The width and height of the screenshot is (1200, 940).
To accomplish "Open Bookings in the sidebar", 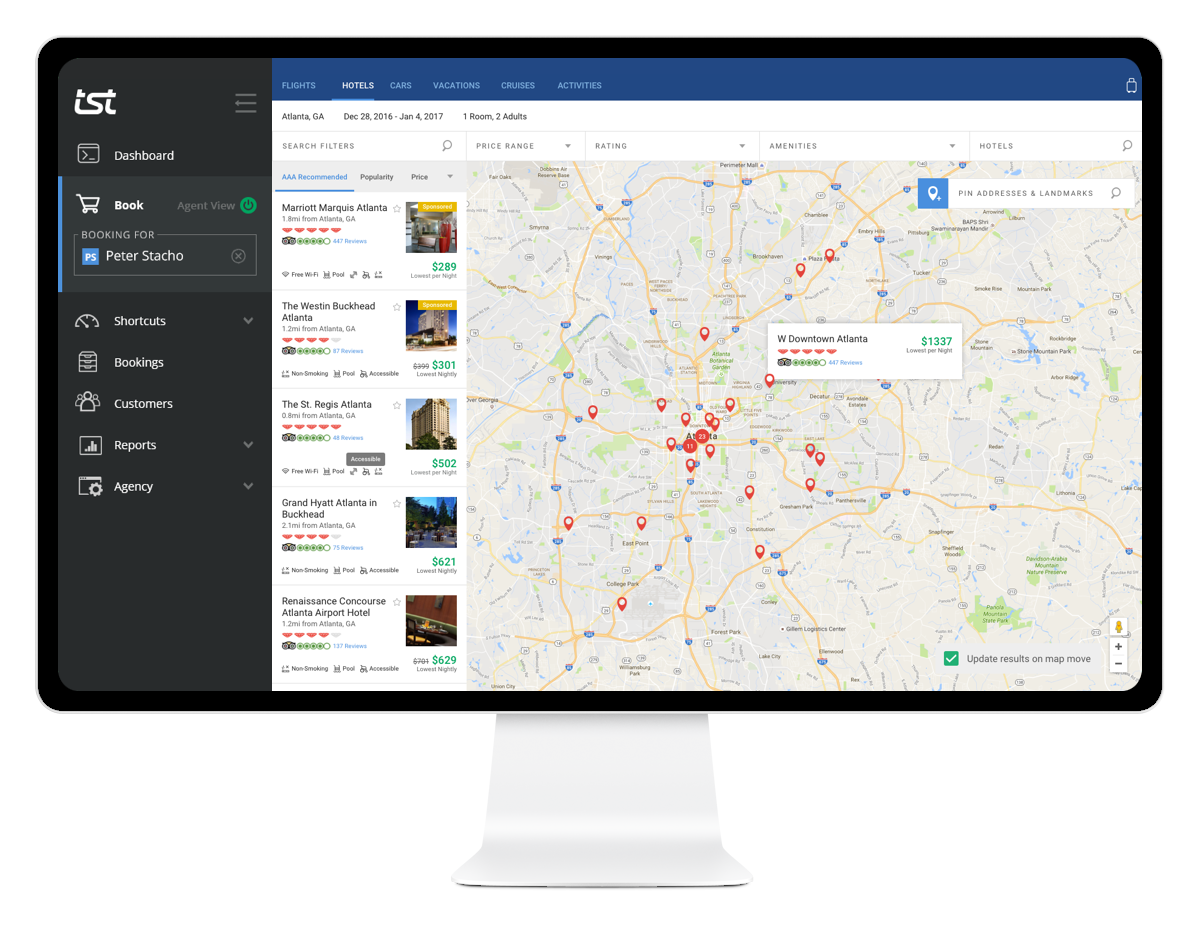I will (139, 362).
